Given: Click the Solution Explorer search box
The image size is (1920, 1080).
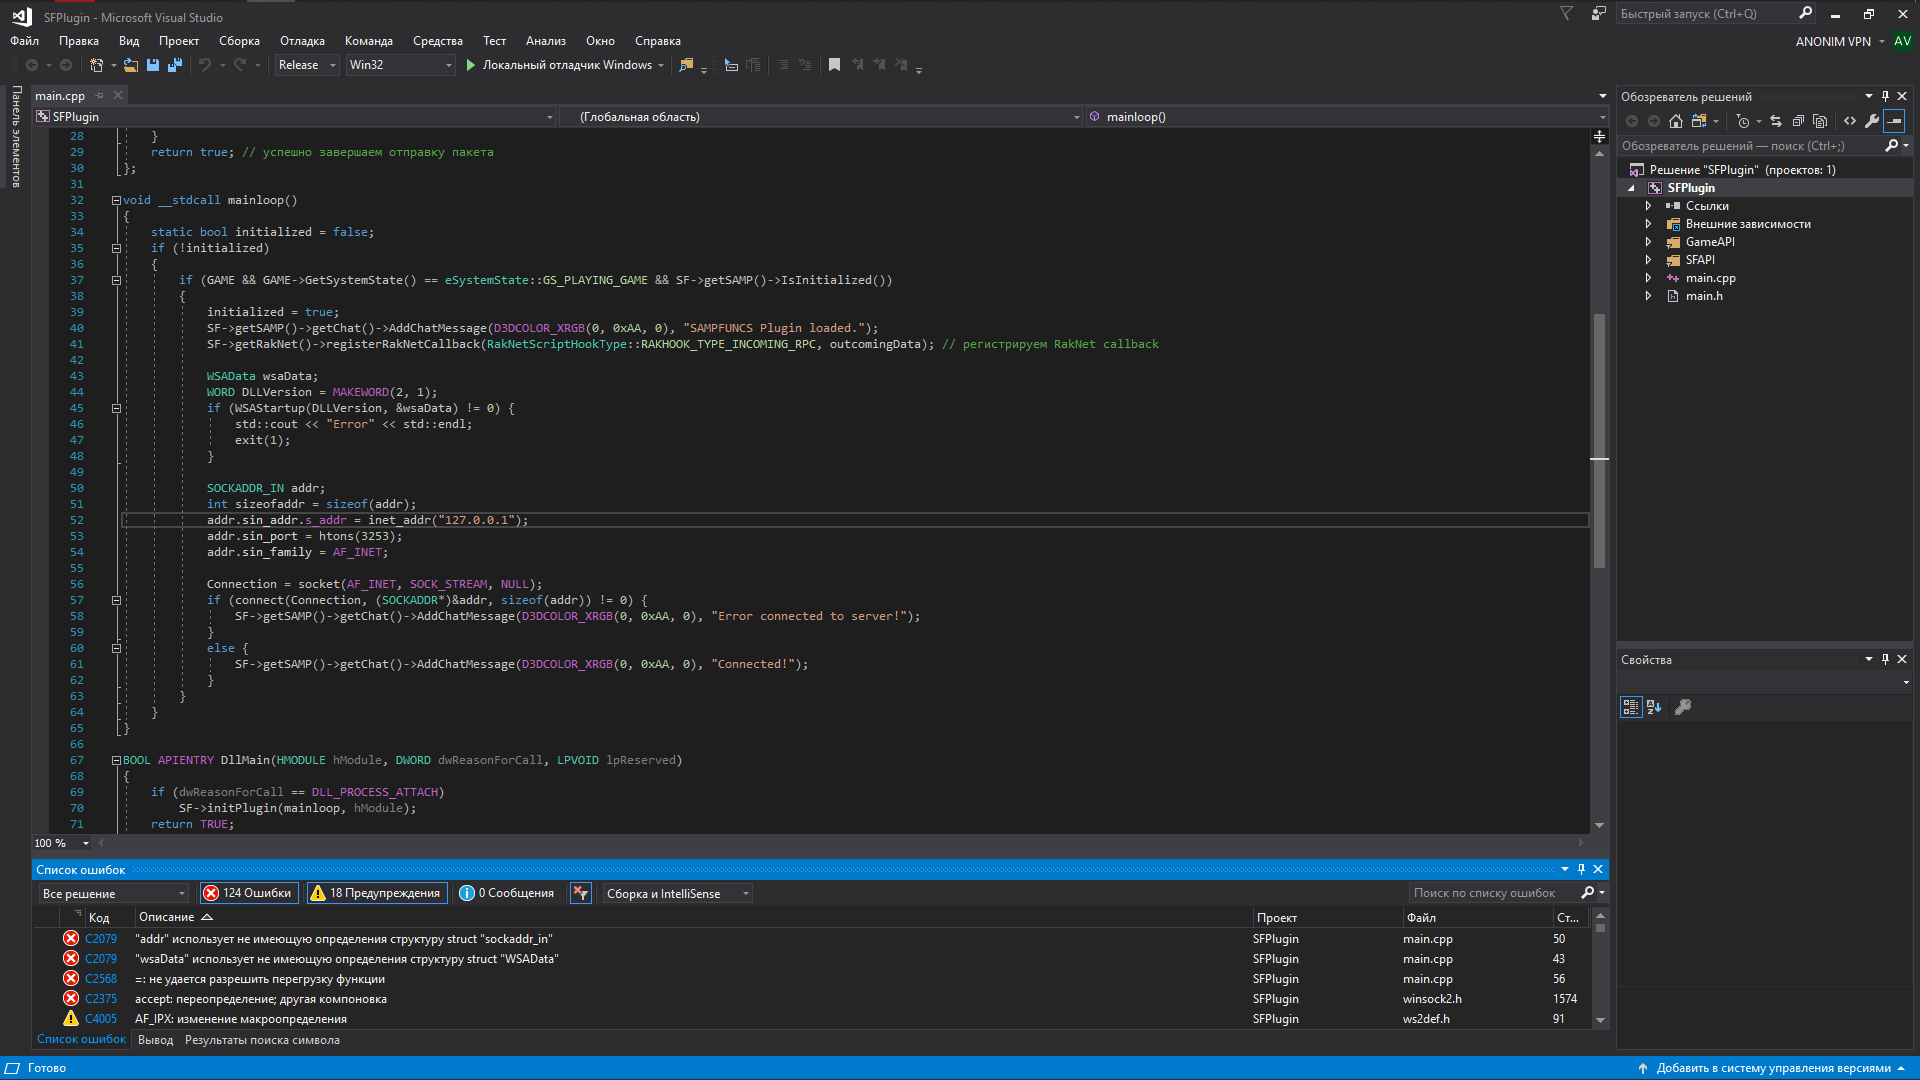Looking at the screenshot, I should pos(1750,146).
